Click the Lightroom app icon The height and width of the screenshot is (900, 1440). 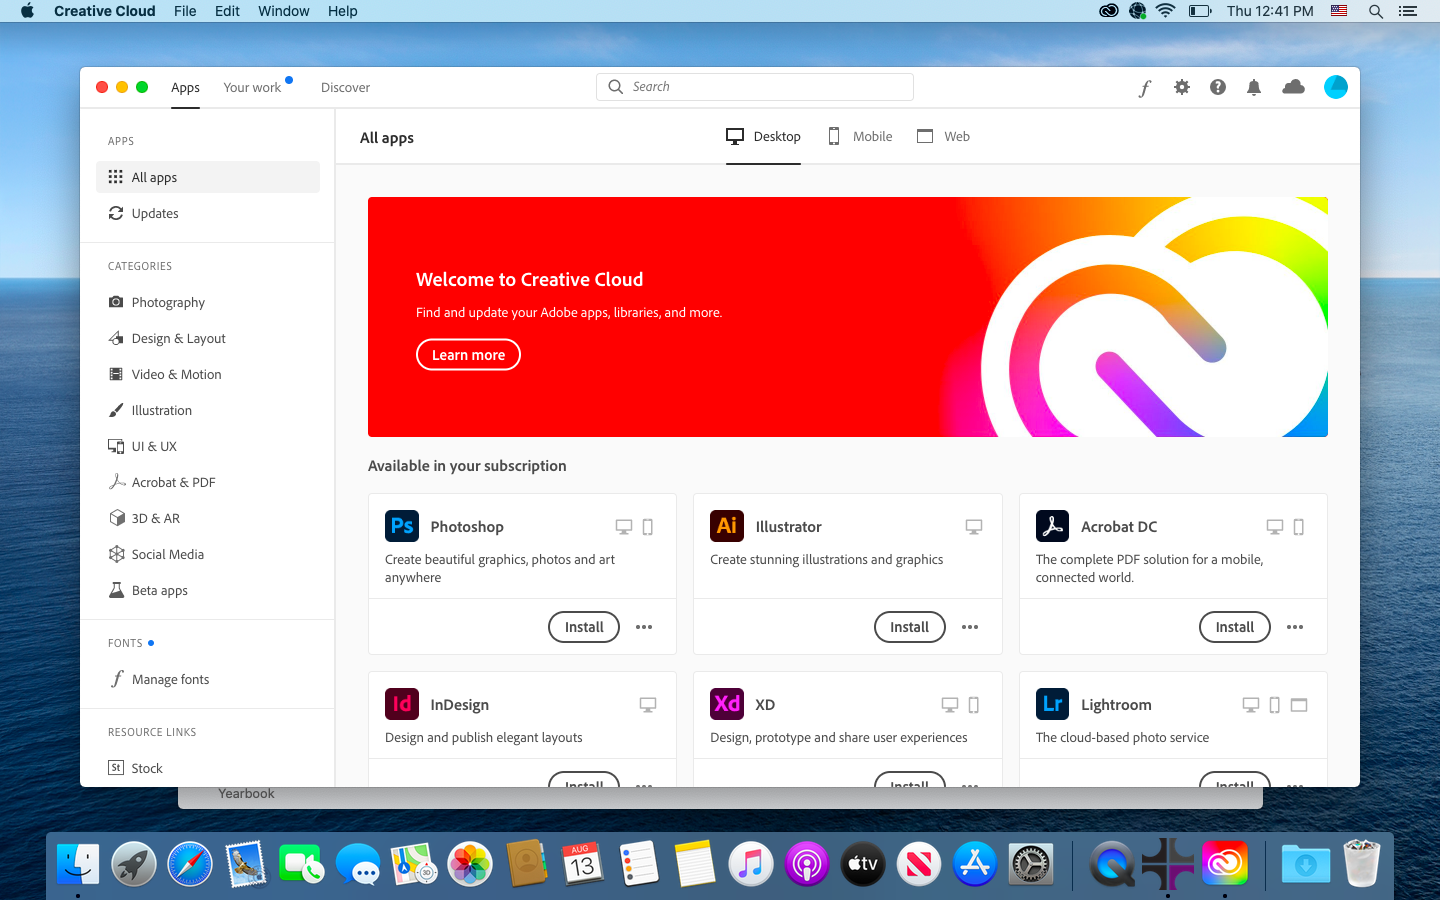click(1052, 704)
